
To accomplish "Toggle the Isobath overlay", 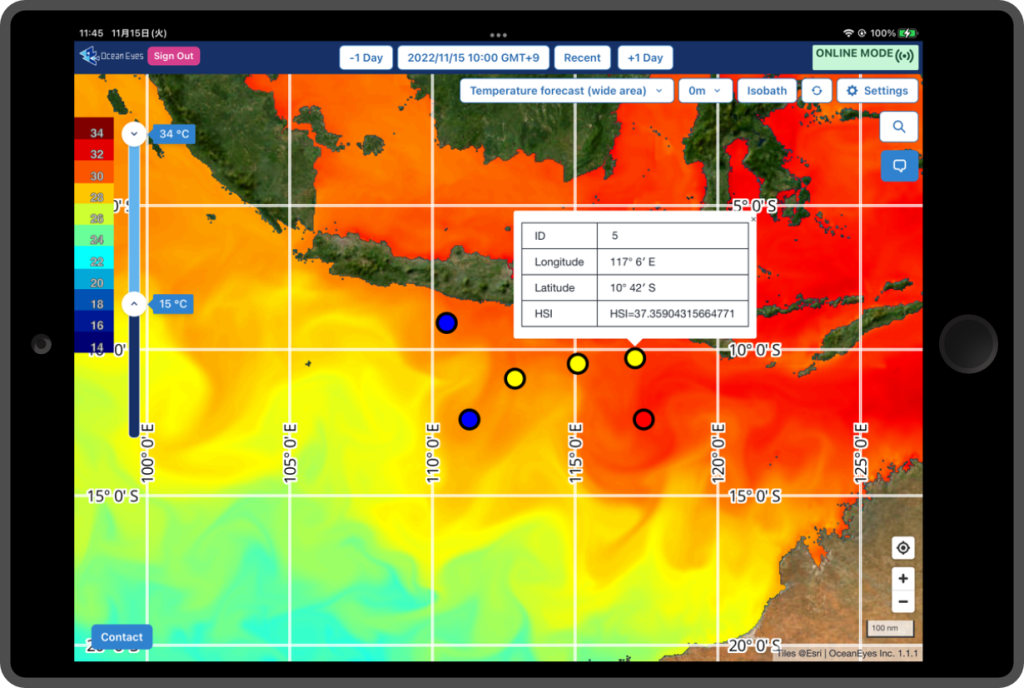I will [767, 91].
